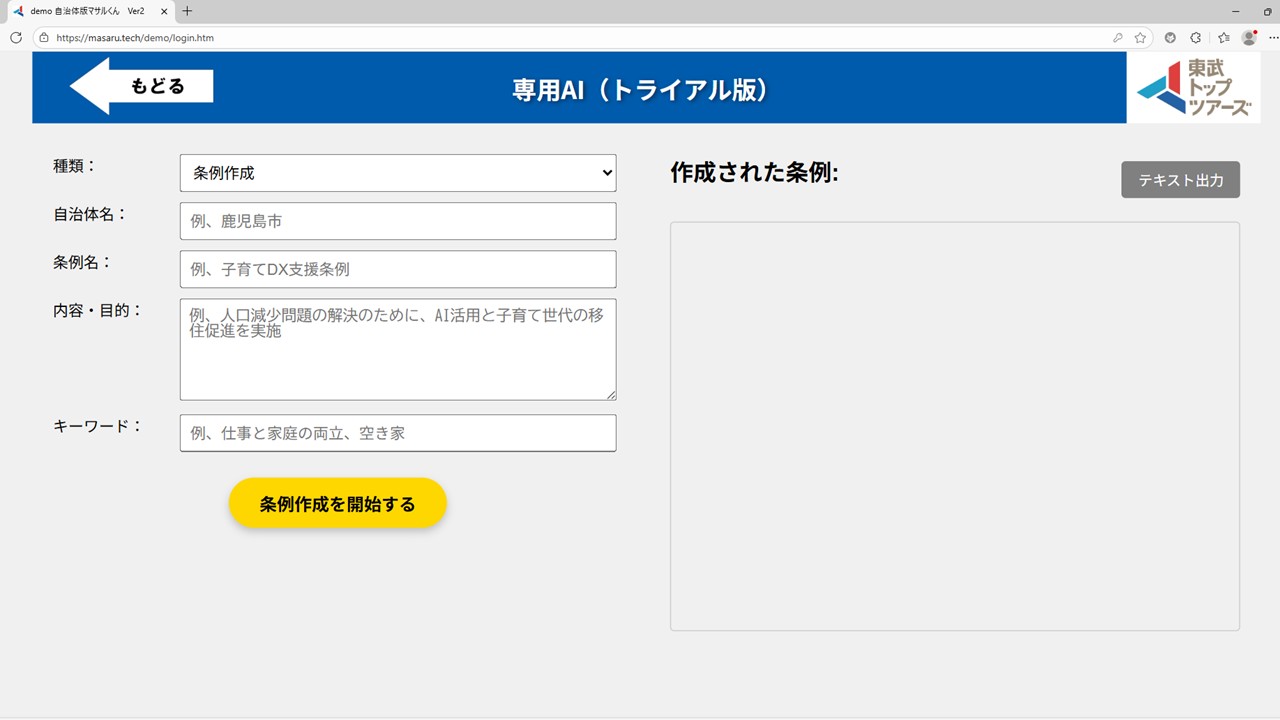Focus the キーワード input field
The height and width of the screenshot is (720, 1280).
tap(398, 433)
